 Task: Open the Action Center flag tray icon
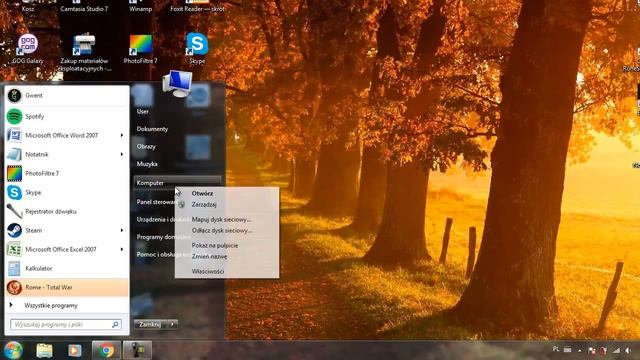[591, 350]
